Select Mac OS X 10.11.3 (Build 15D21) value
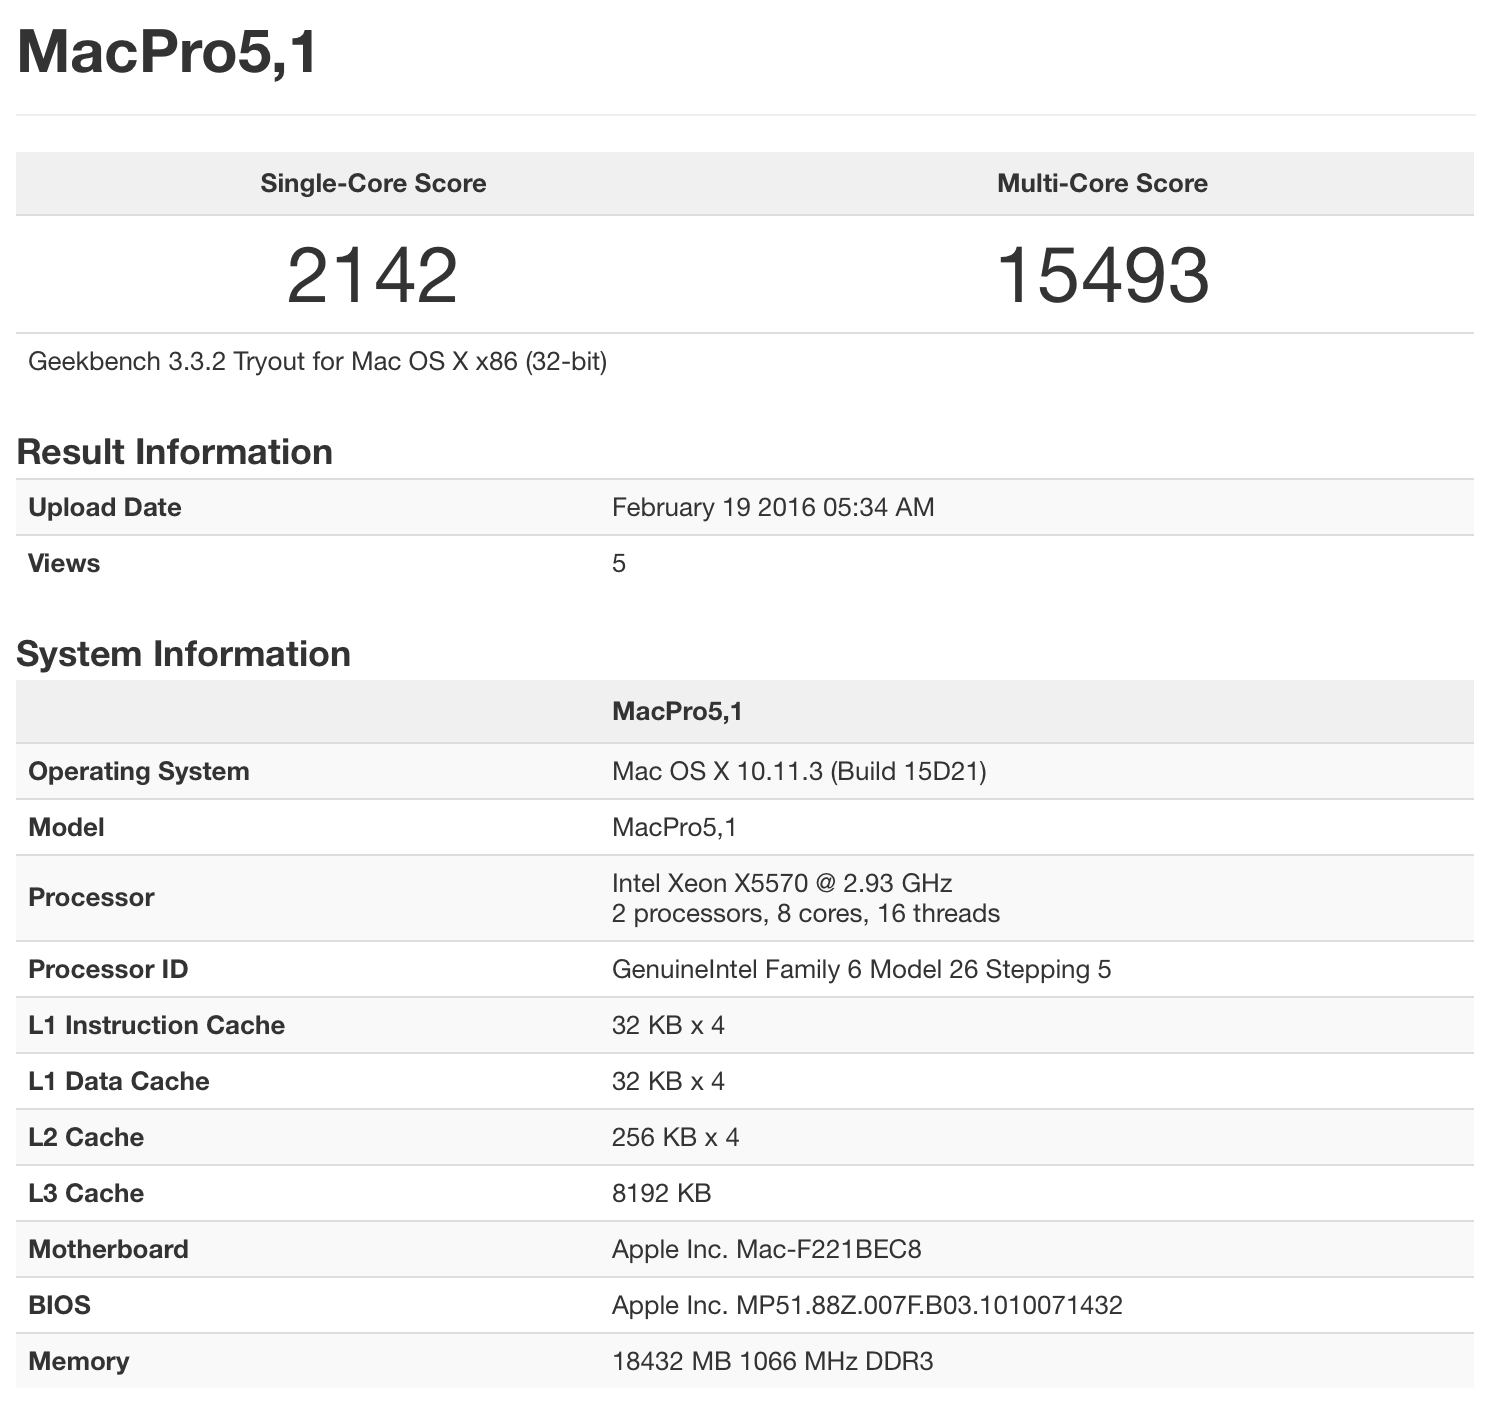1504x1414 pixels. 799,771
